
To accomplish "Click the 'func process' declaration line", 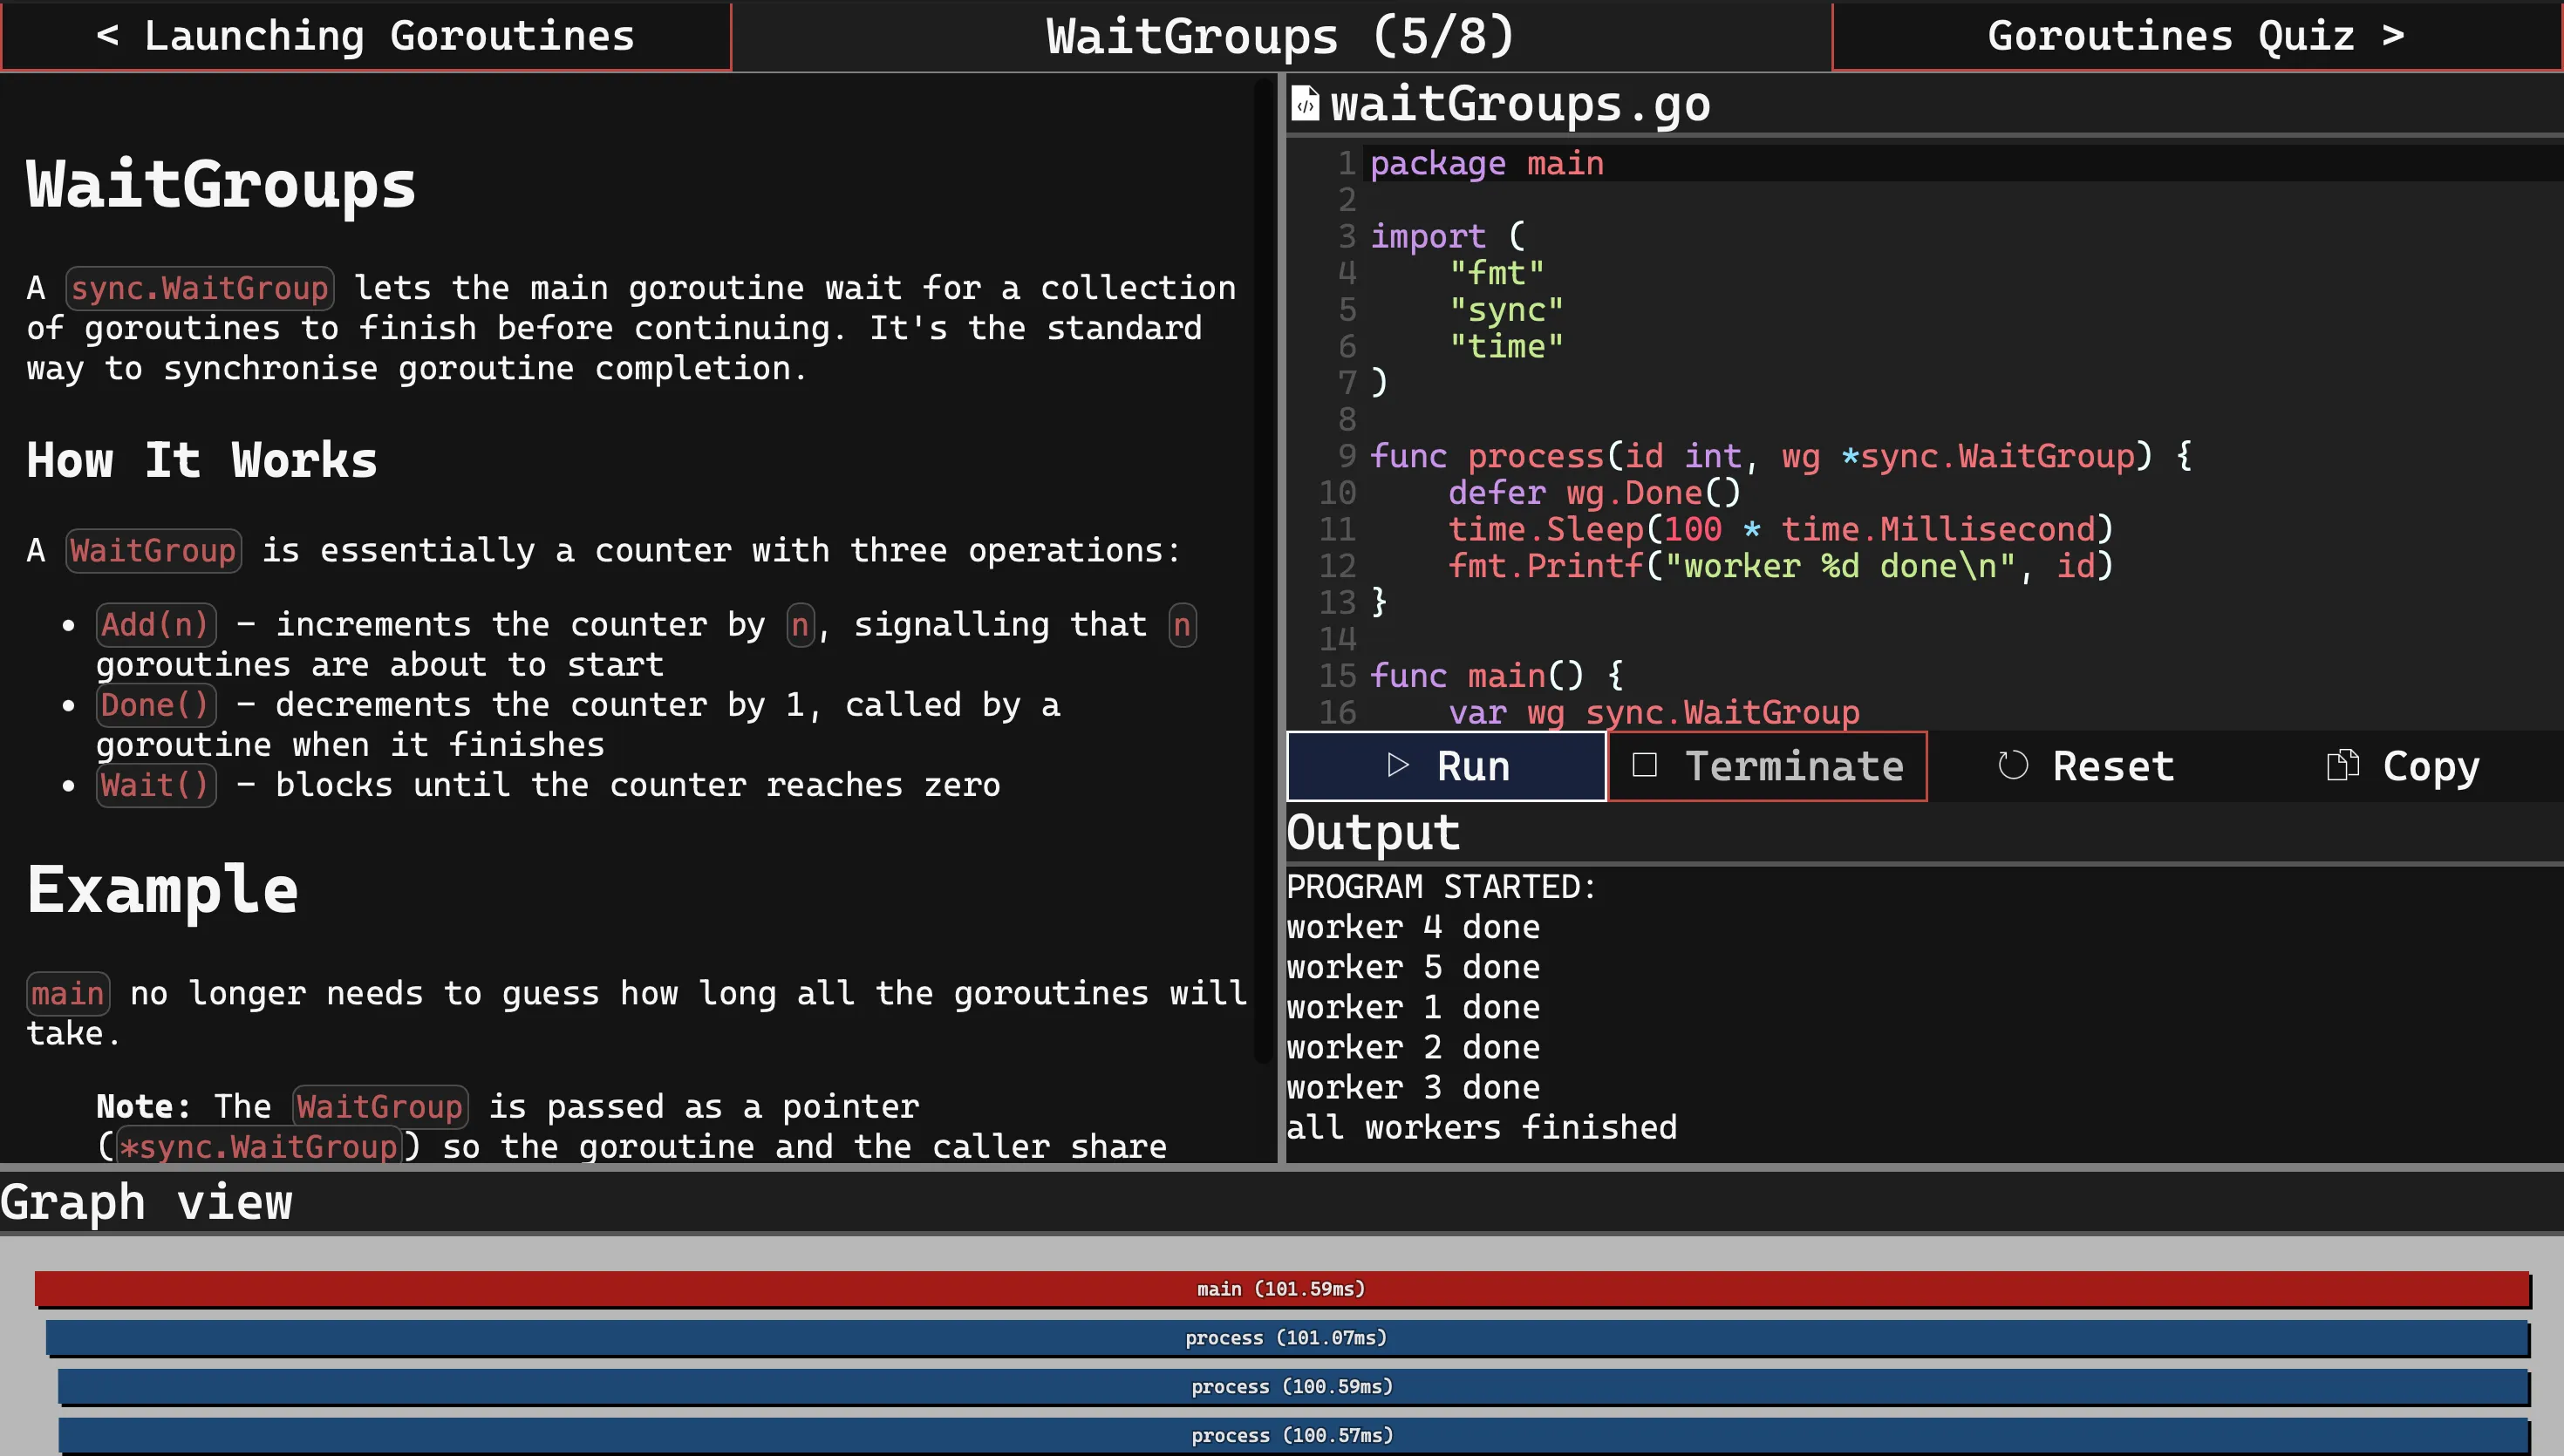I will click(x=1780, y=457).
